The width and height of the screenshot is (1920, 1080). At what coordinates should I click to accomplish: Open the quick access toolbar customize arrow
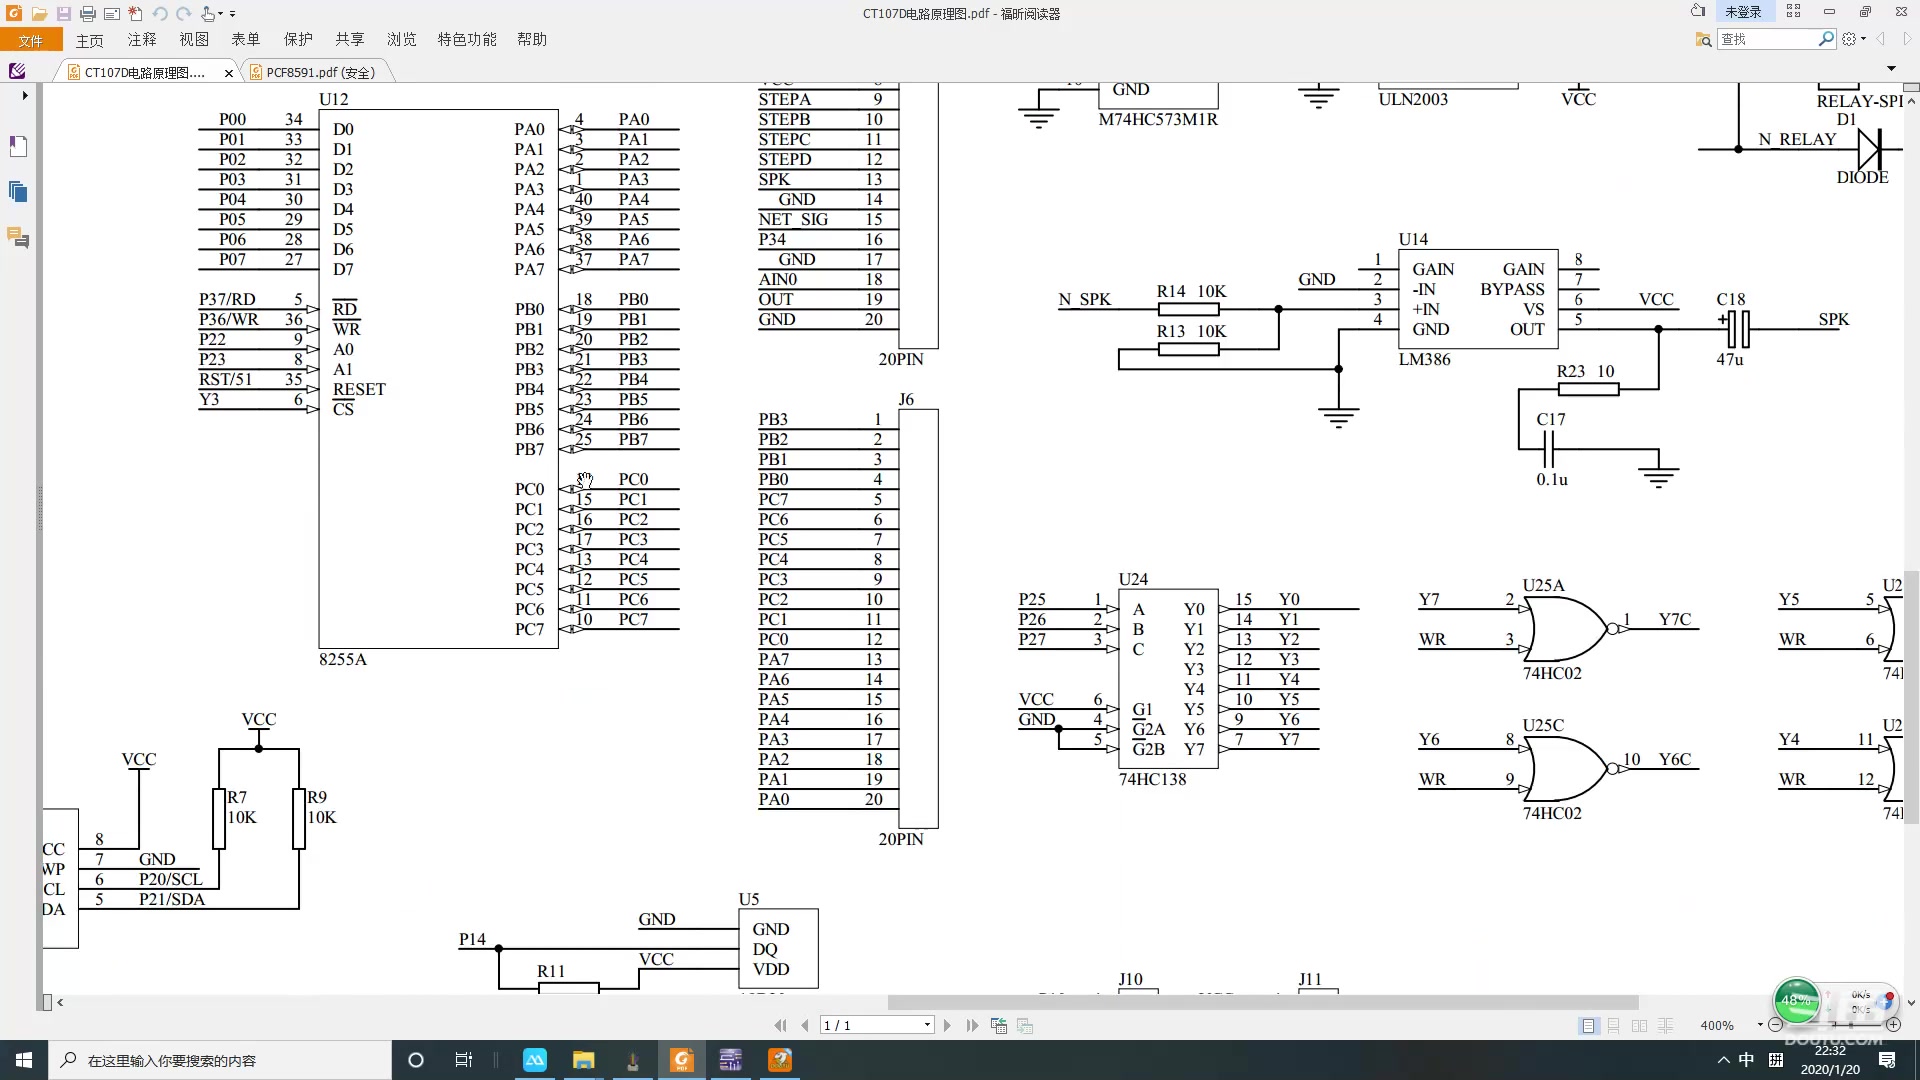click(x=232, y=14)
